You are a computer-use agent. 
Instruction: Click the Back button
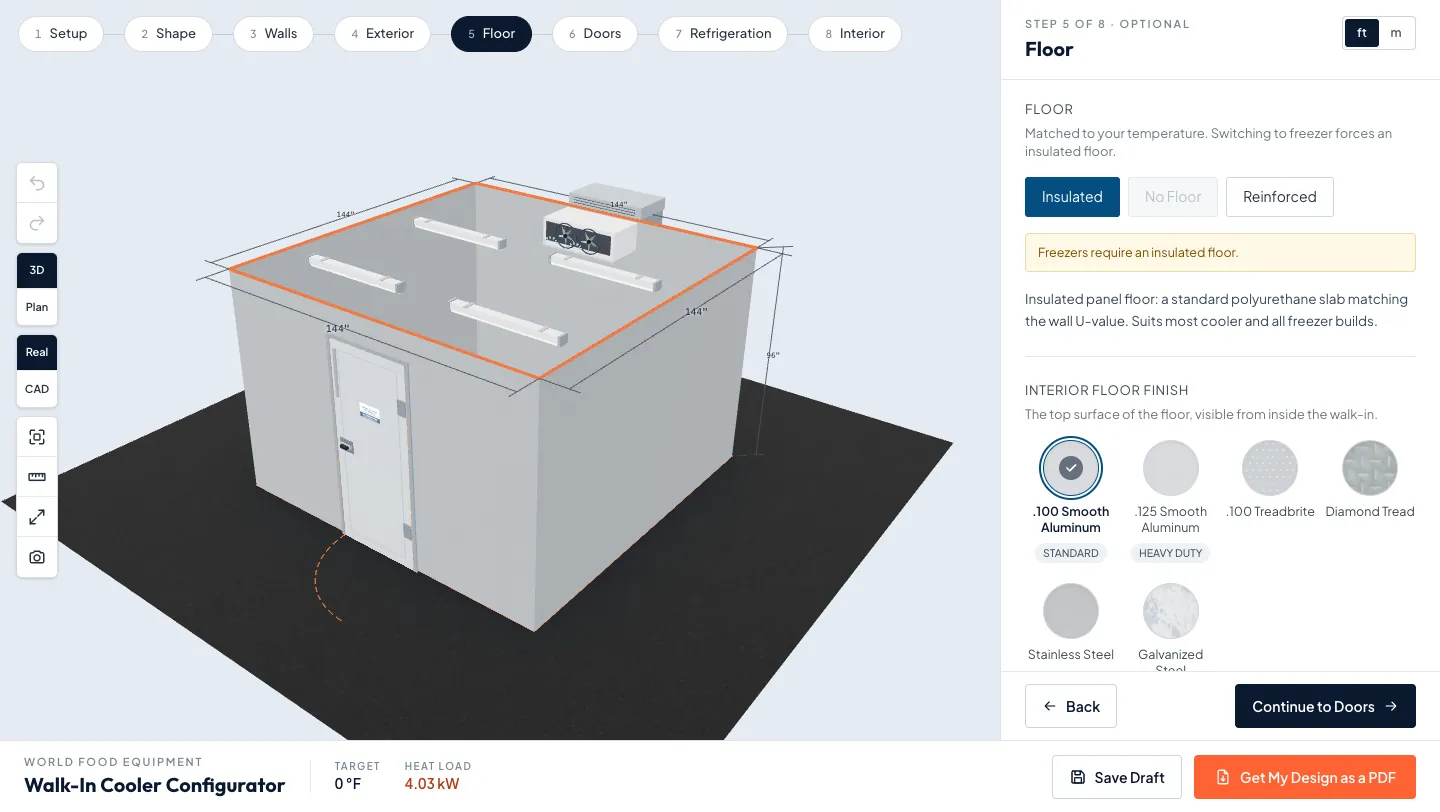[1071, 706]
